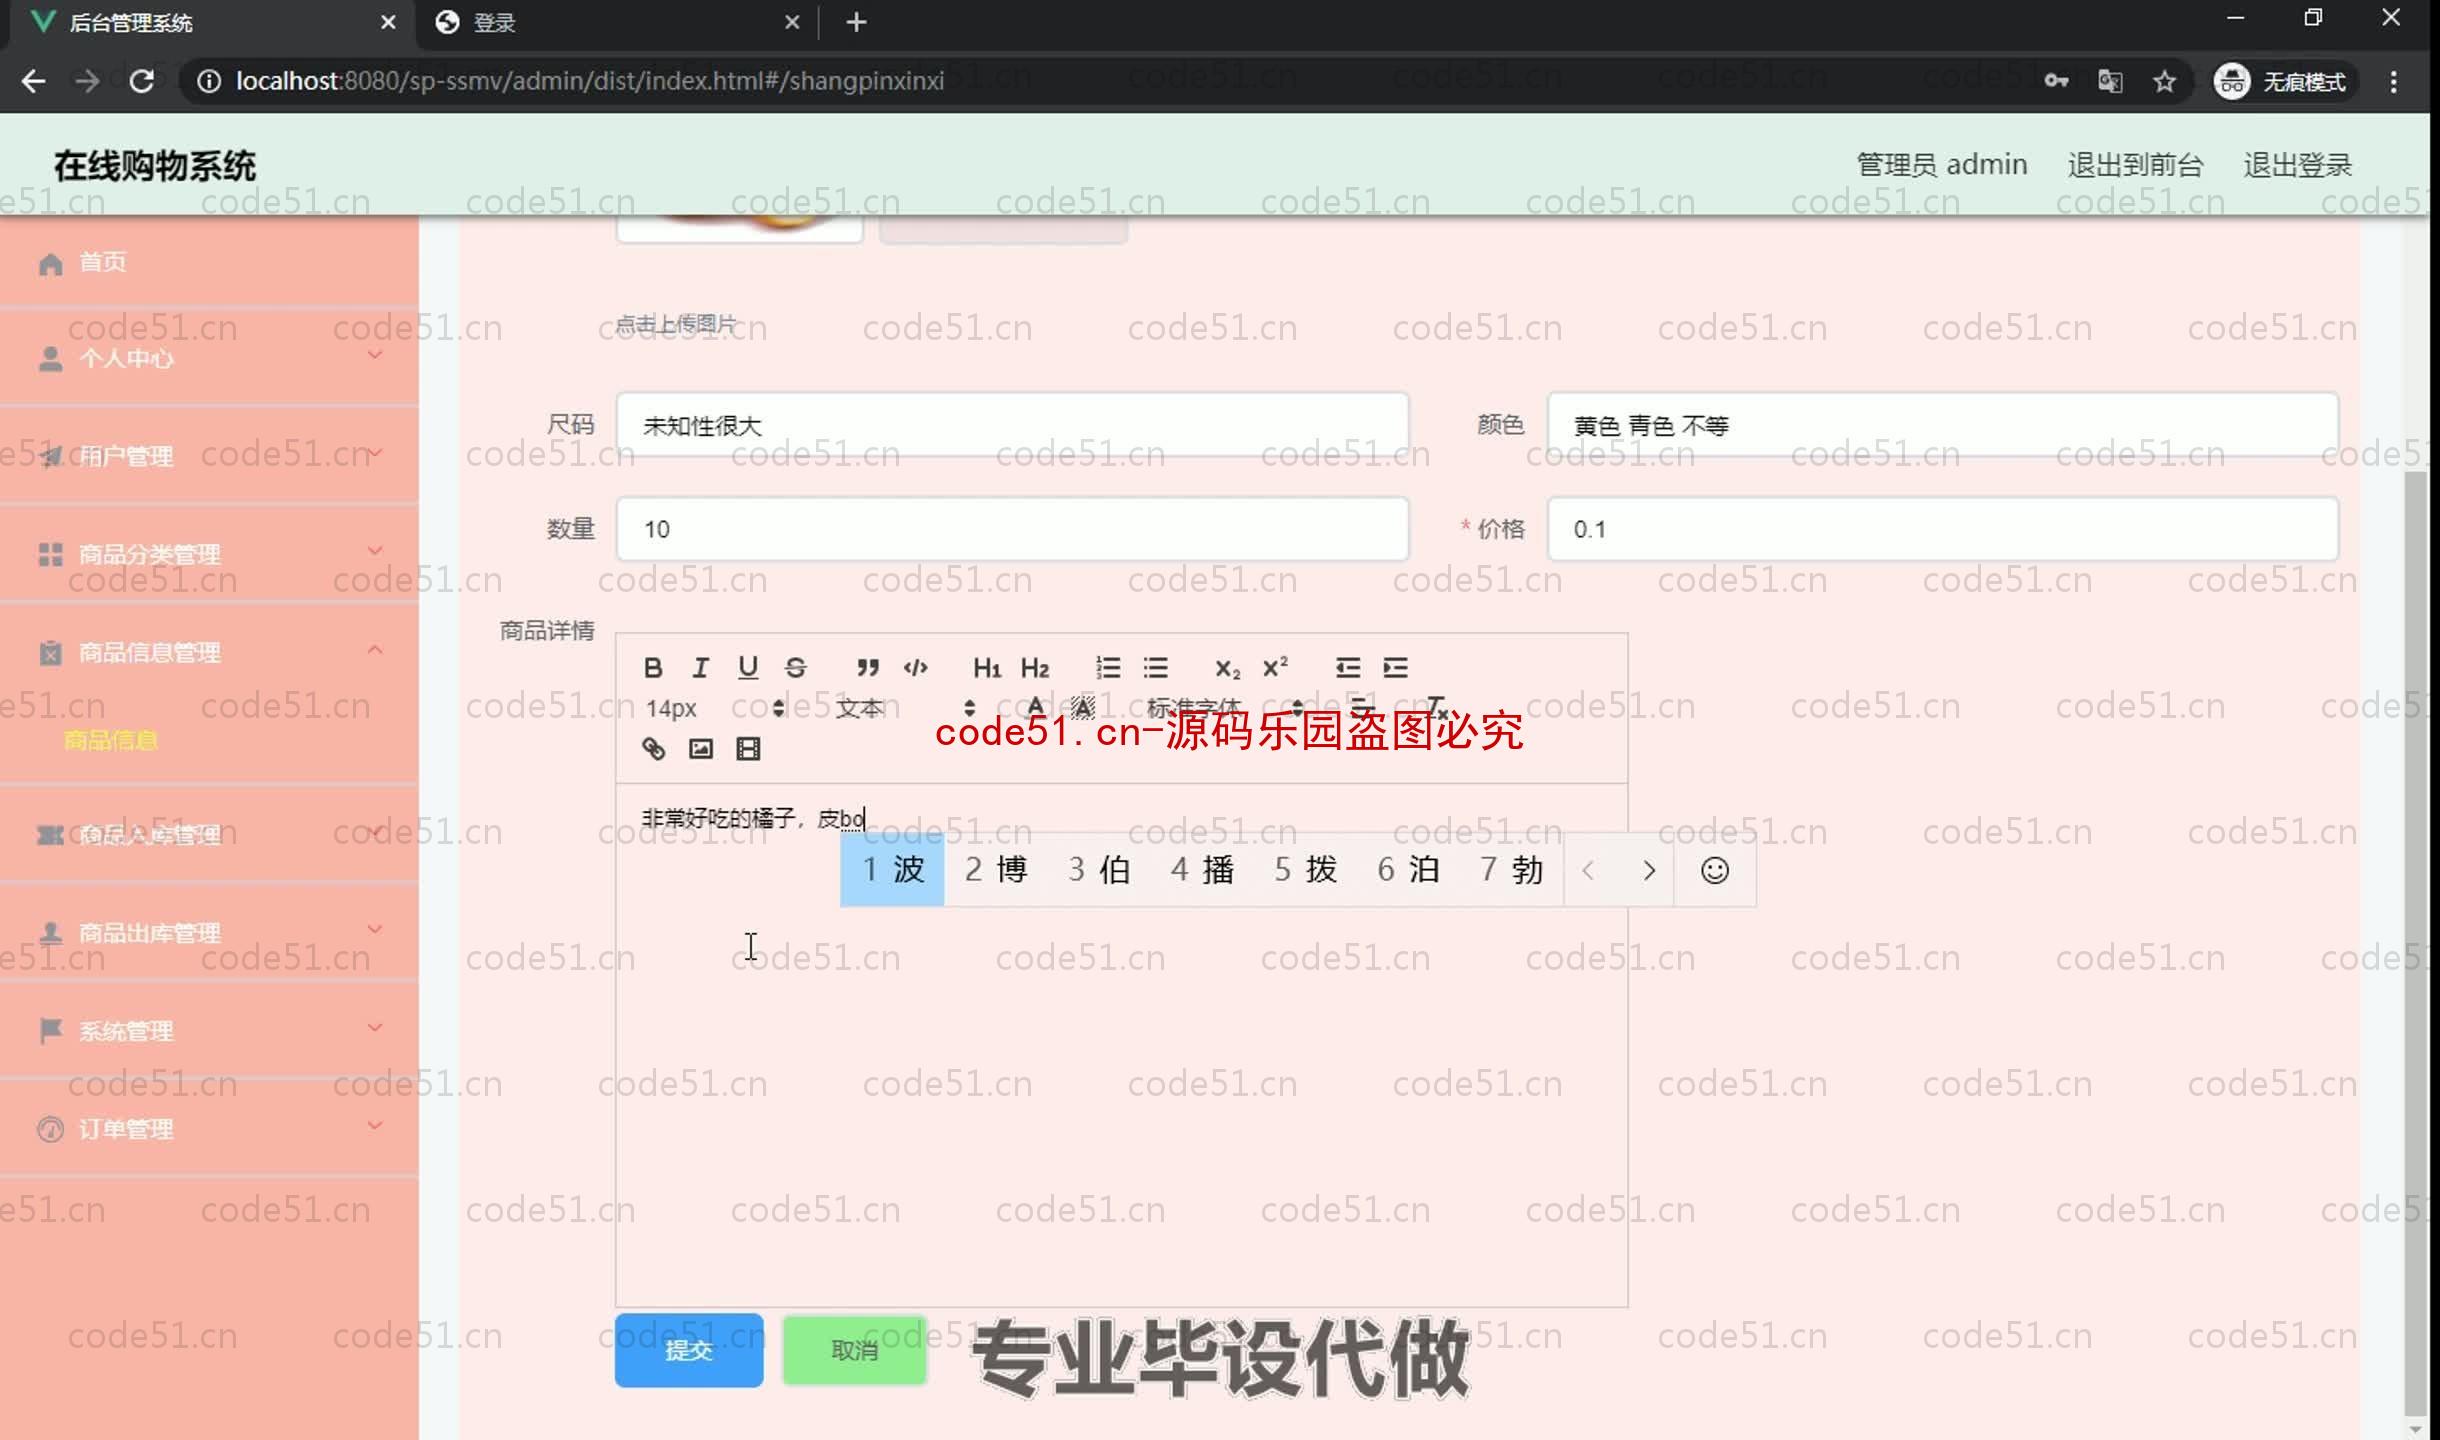
Task: Insert a bulleted list
Action: pyautogui.click(x=1155, y=667)
